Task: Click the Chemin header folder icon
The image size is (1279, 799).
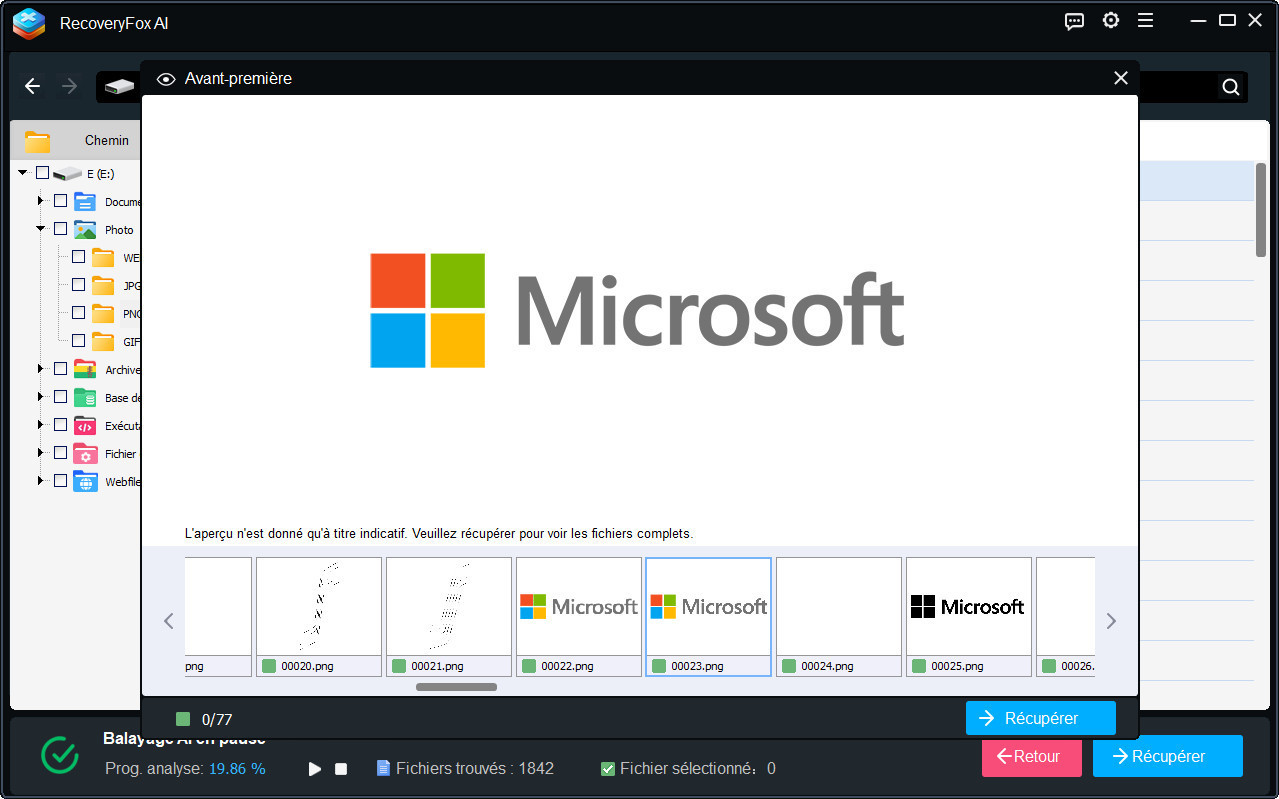Action: tap(38, 141)
